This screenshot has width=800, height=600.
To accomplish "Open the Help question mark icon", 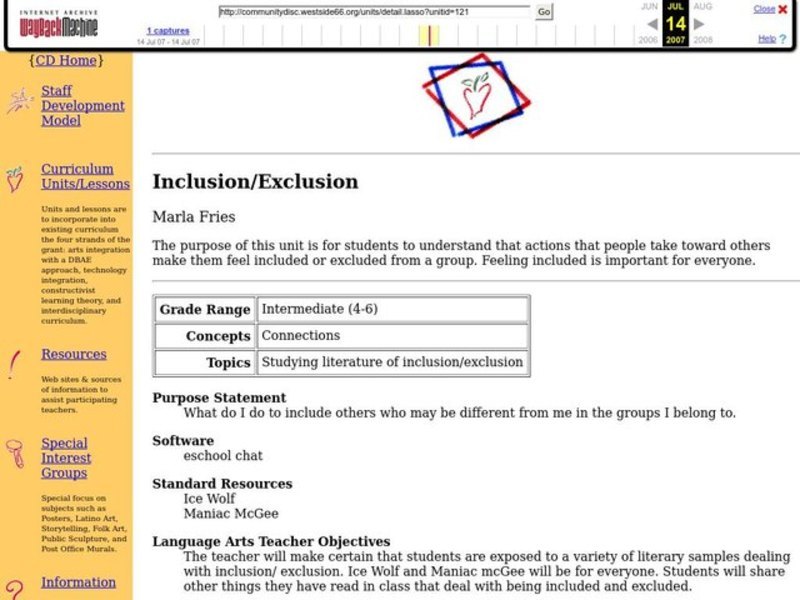I will click(x=783, y=39).
